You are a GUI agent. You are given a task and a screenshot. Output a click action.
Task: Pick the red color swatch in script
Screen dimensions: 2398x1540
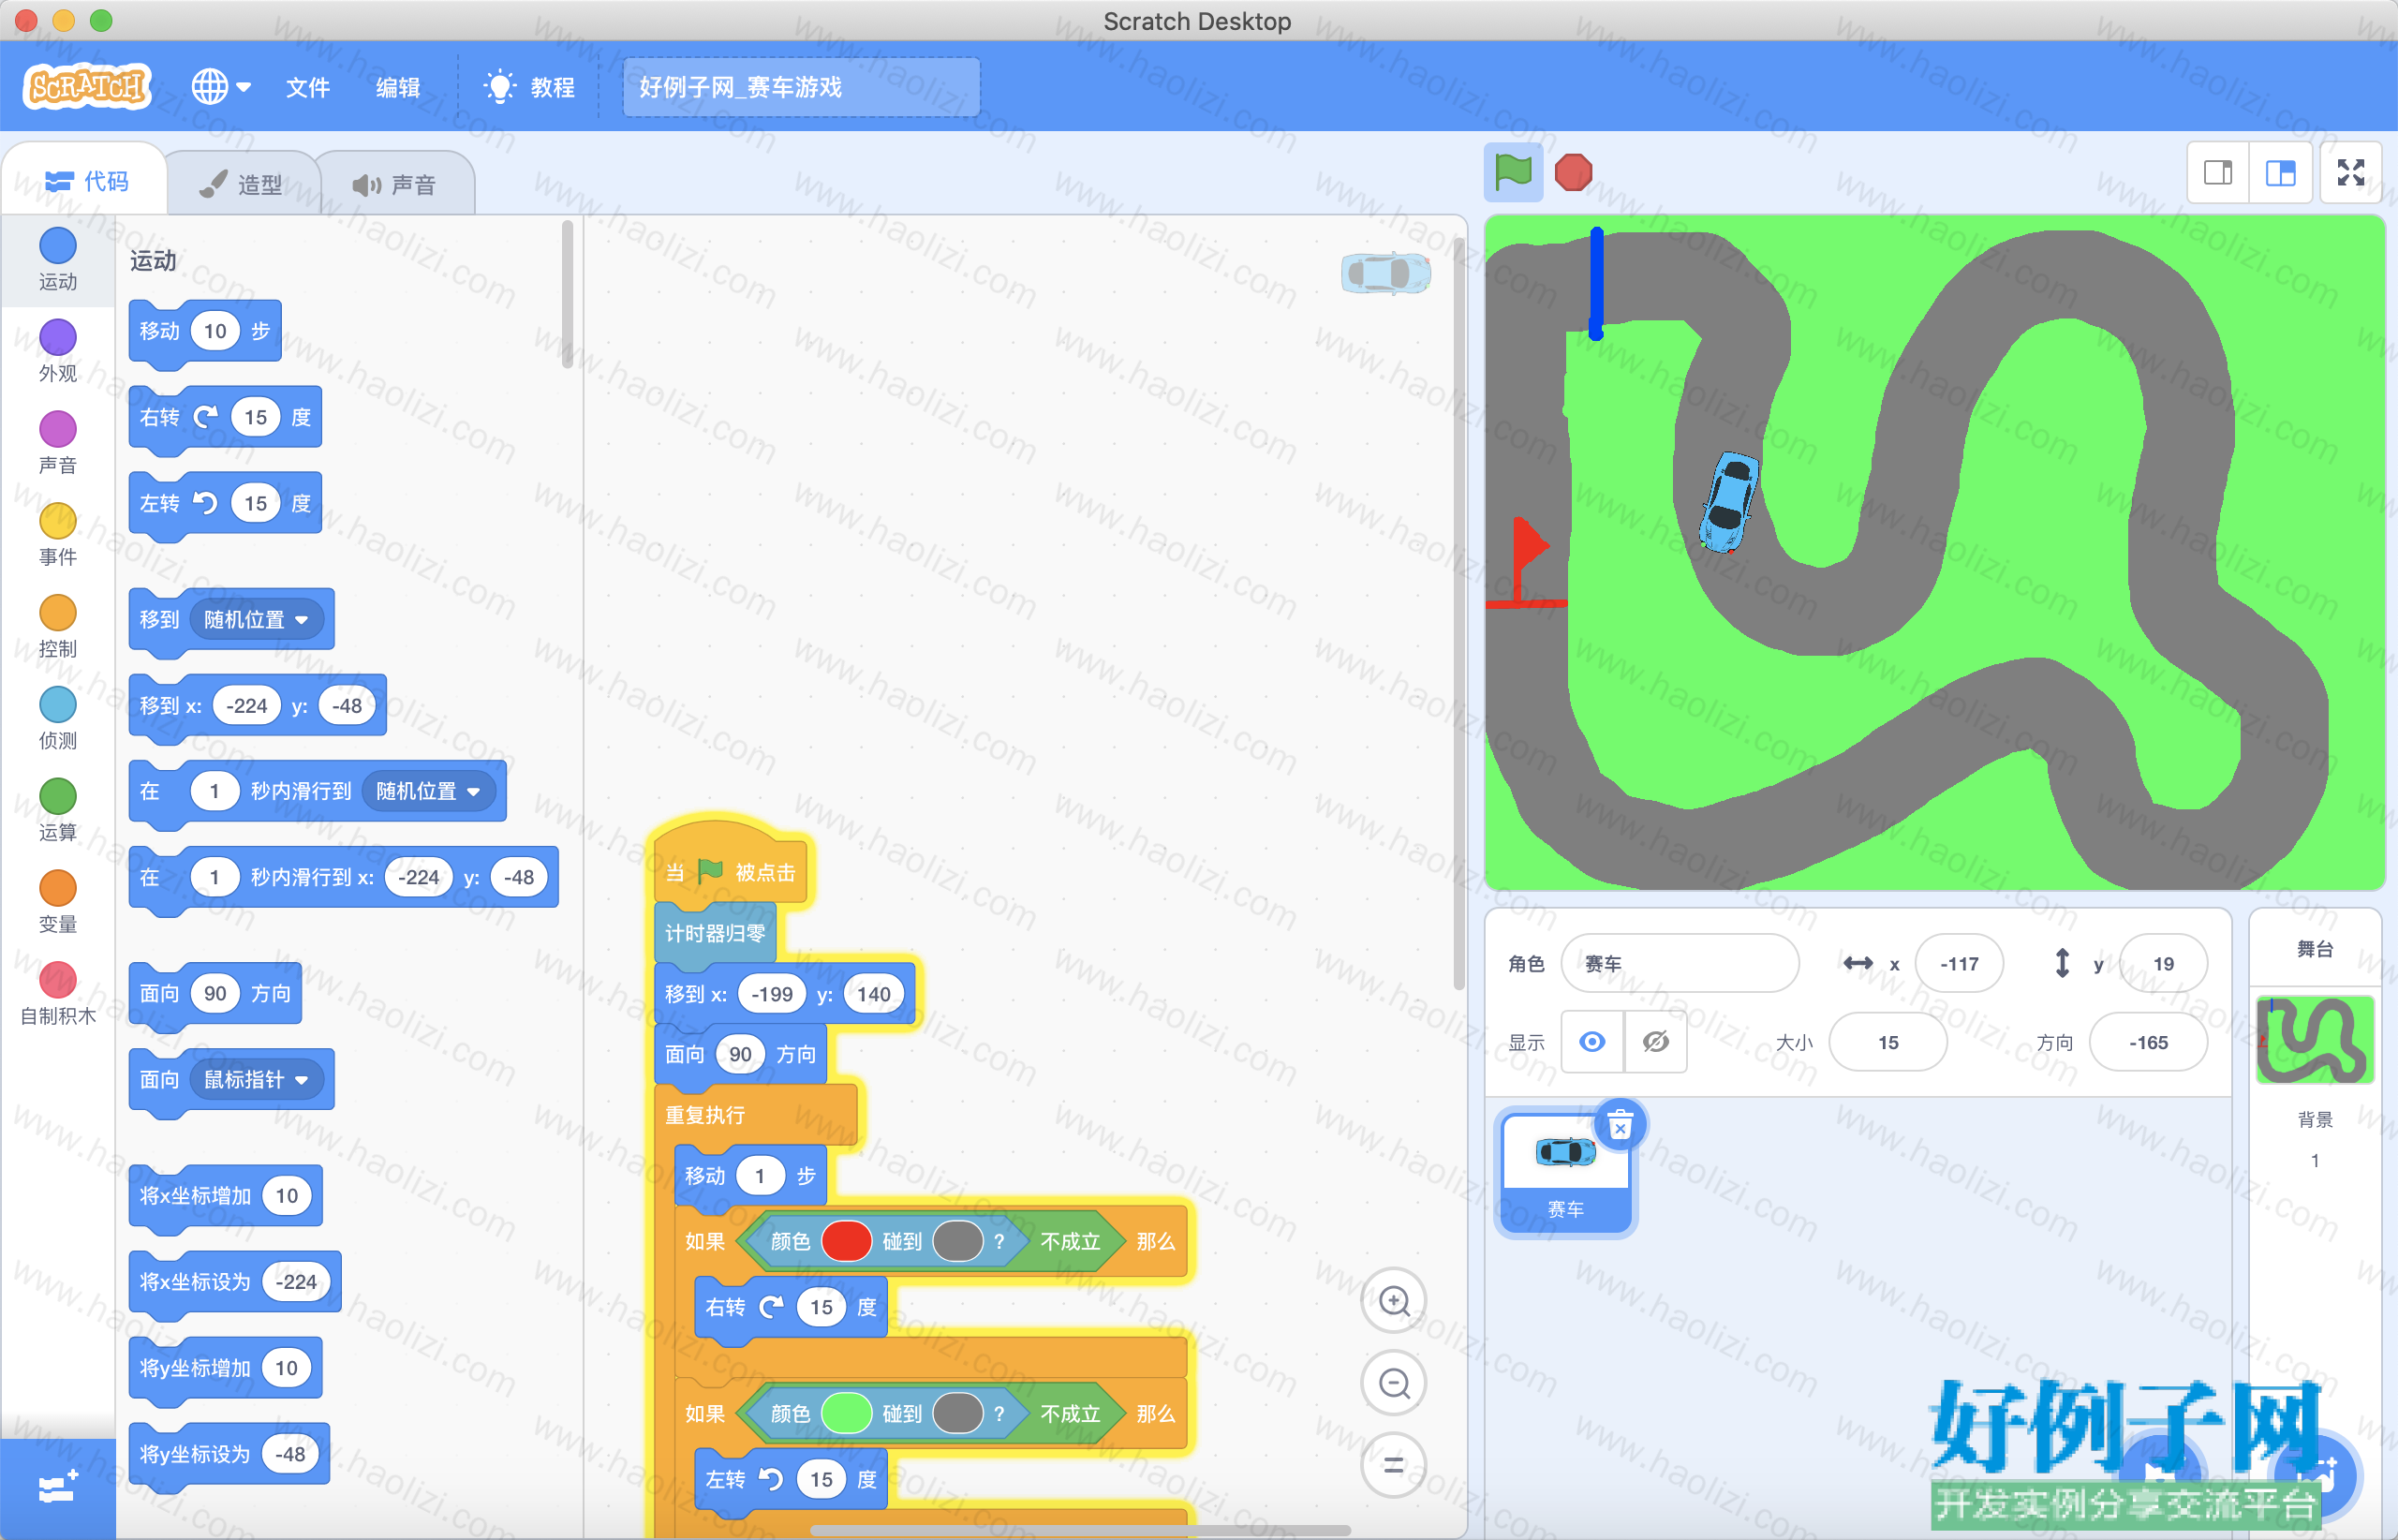[846, 1241]
